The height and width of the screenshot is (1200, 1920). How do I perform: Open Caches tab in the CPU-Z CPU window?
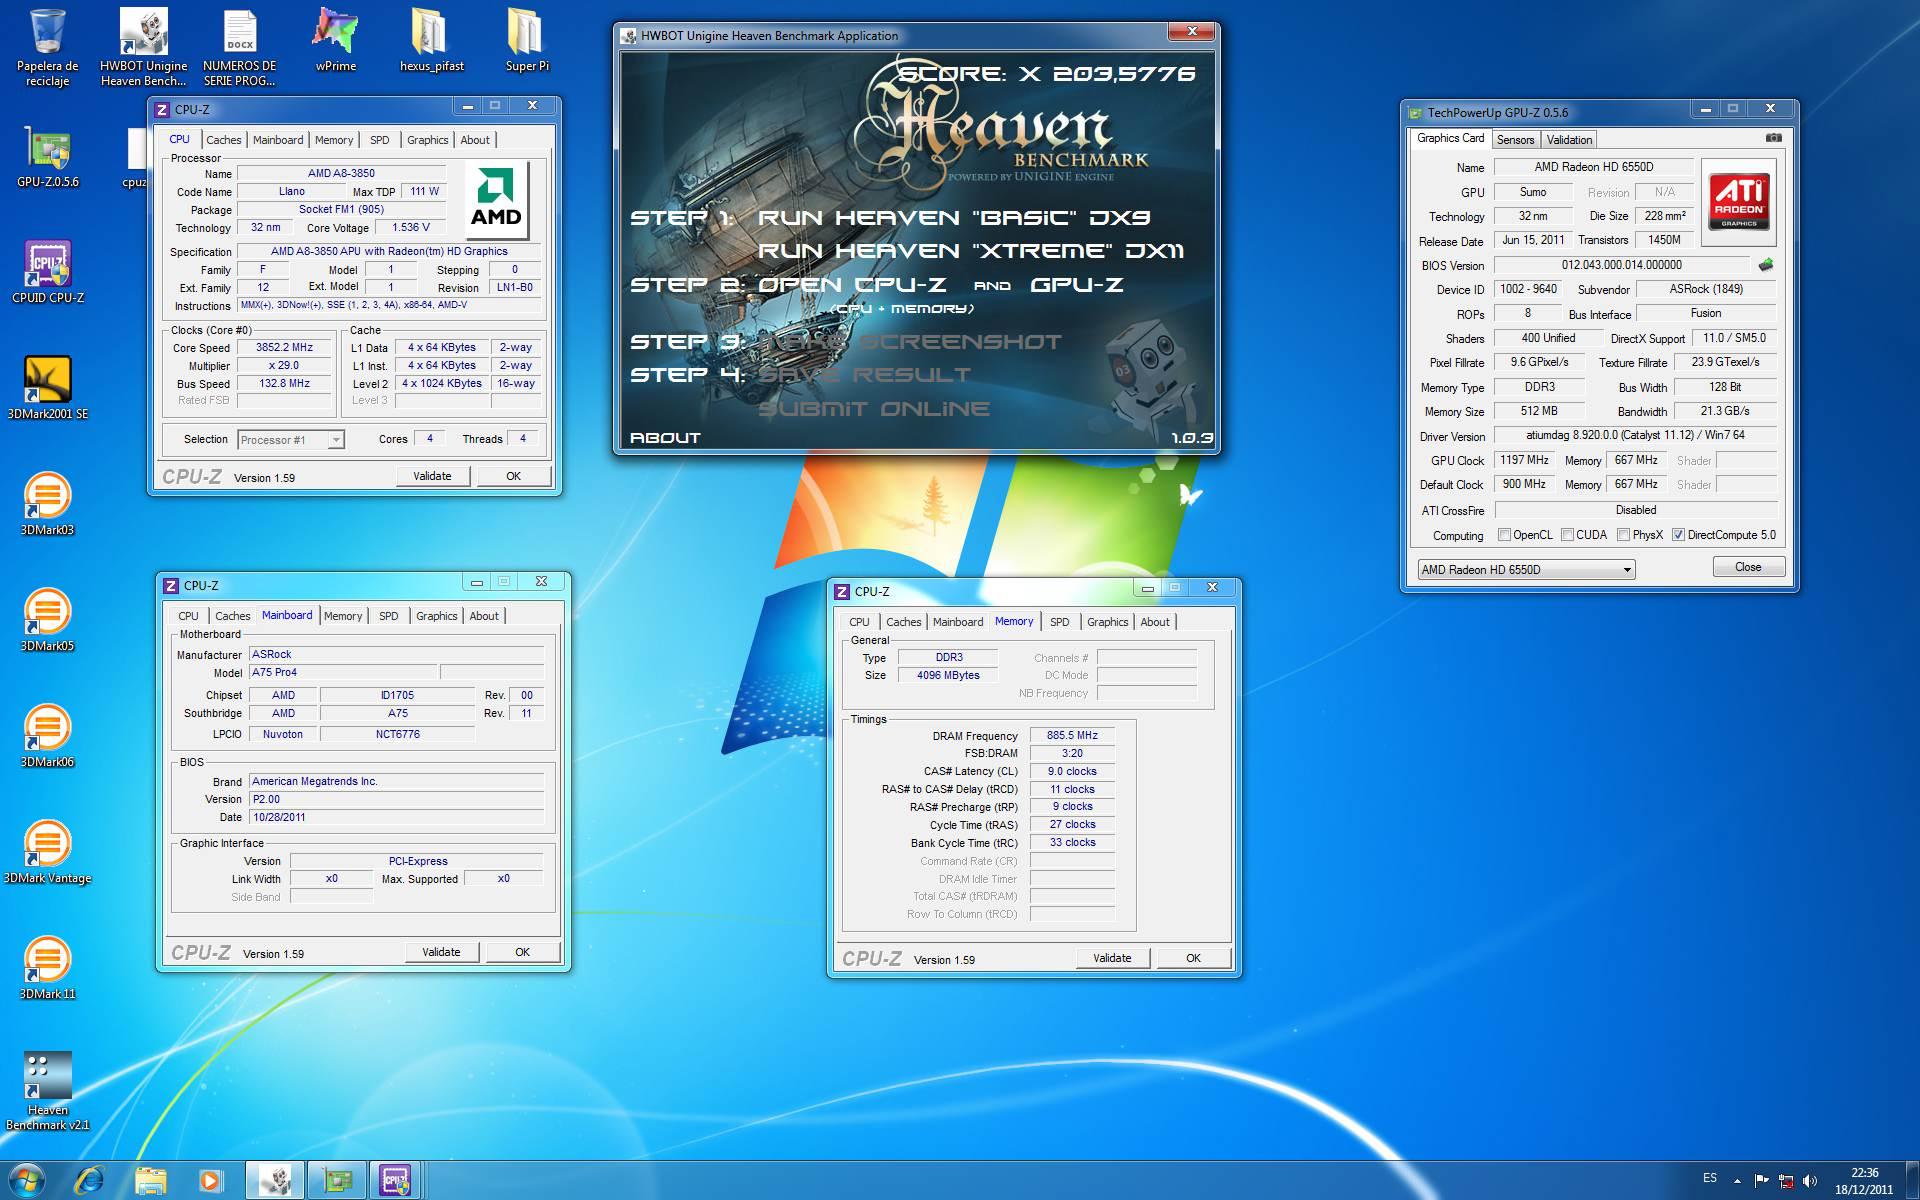(223, 140)
